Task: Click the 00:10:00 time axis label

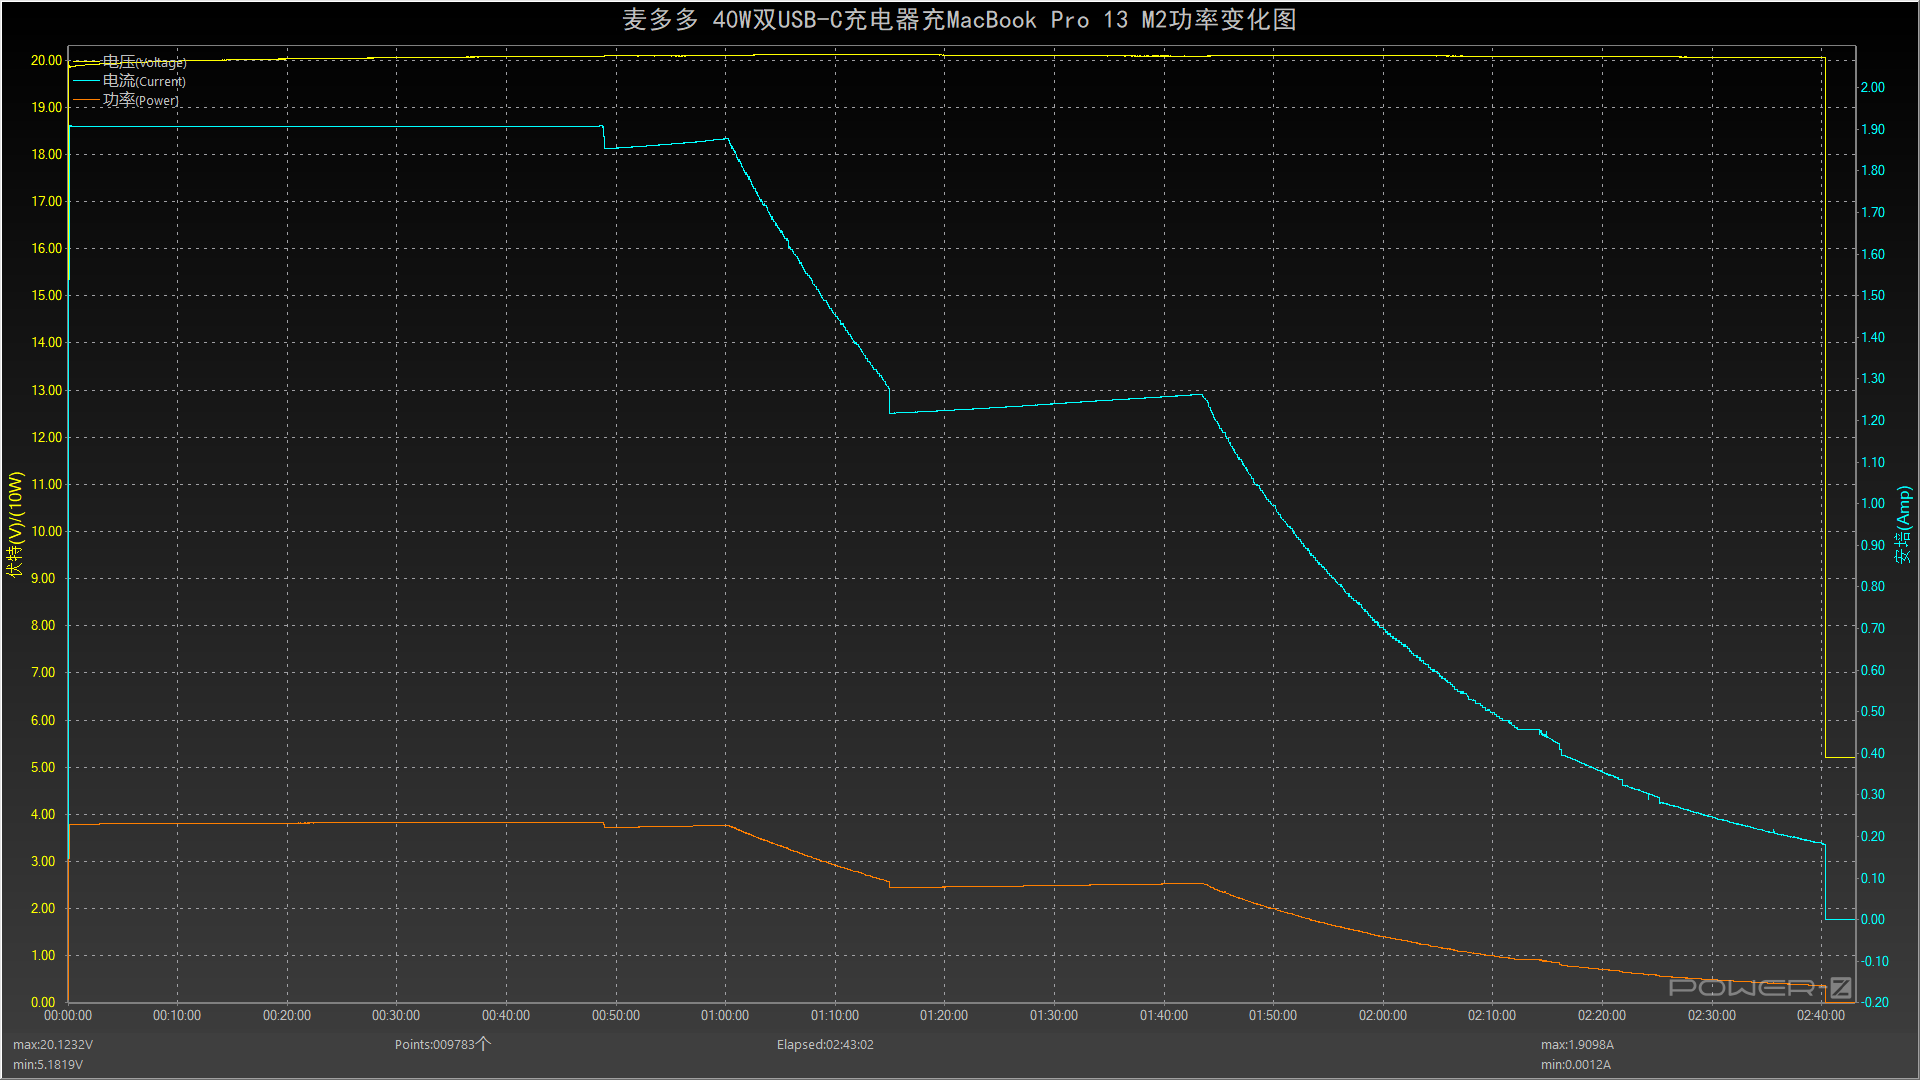Action: [177, 1015]
